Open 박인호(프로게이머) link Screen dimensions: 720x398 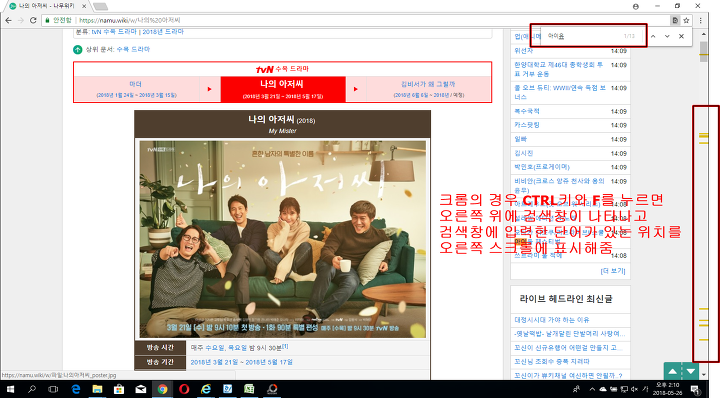(x=542, y=167)
